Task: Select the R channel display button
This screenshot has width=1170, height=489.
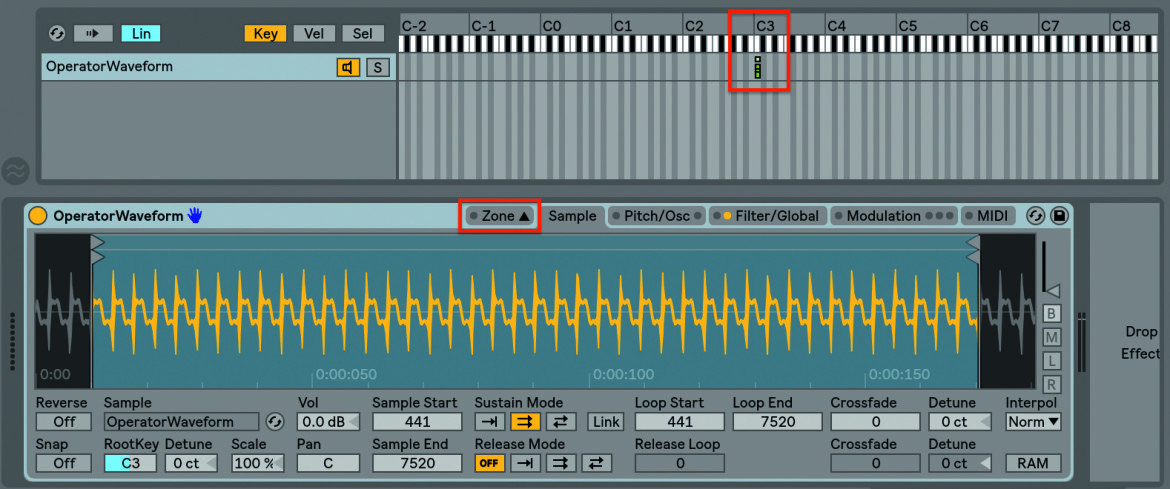Action: tap(1052, 385)
